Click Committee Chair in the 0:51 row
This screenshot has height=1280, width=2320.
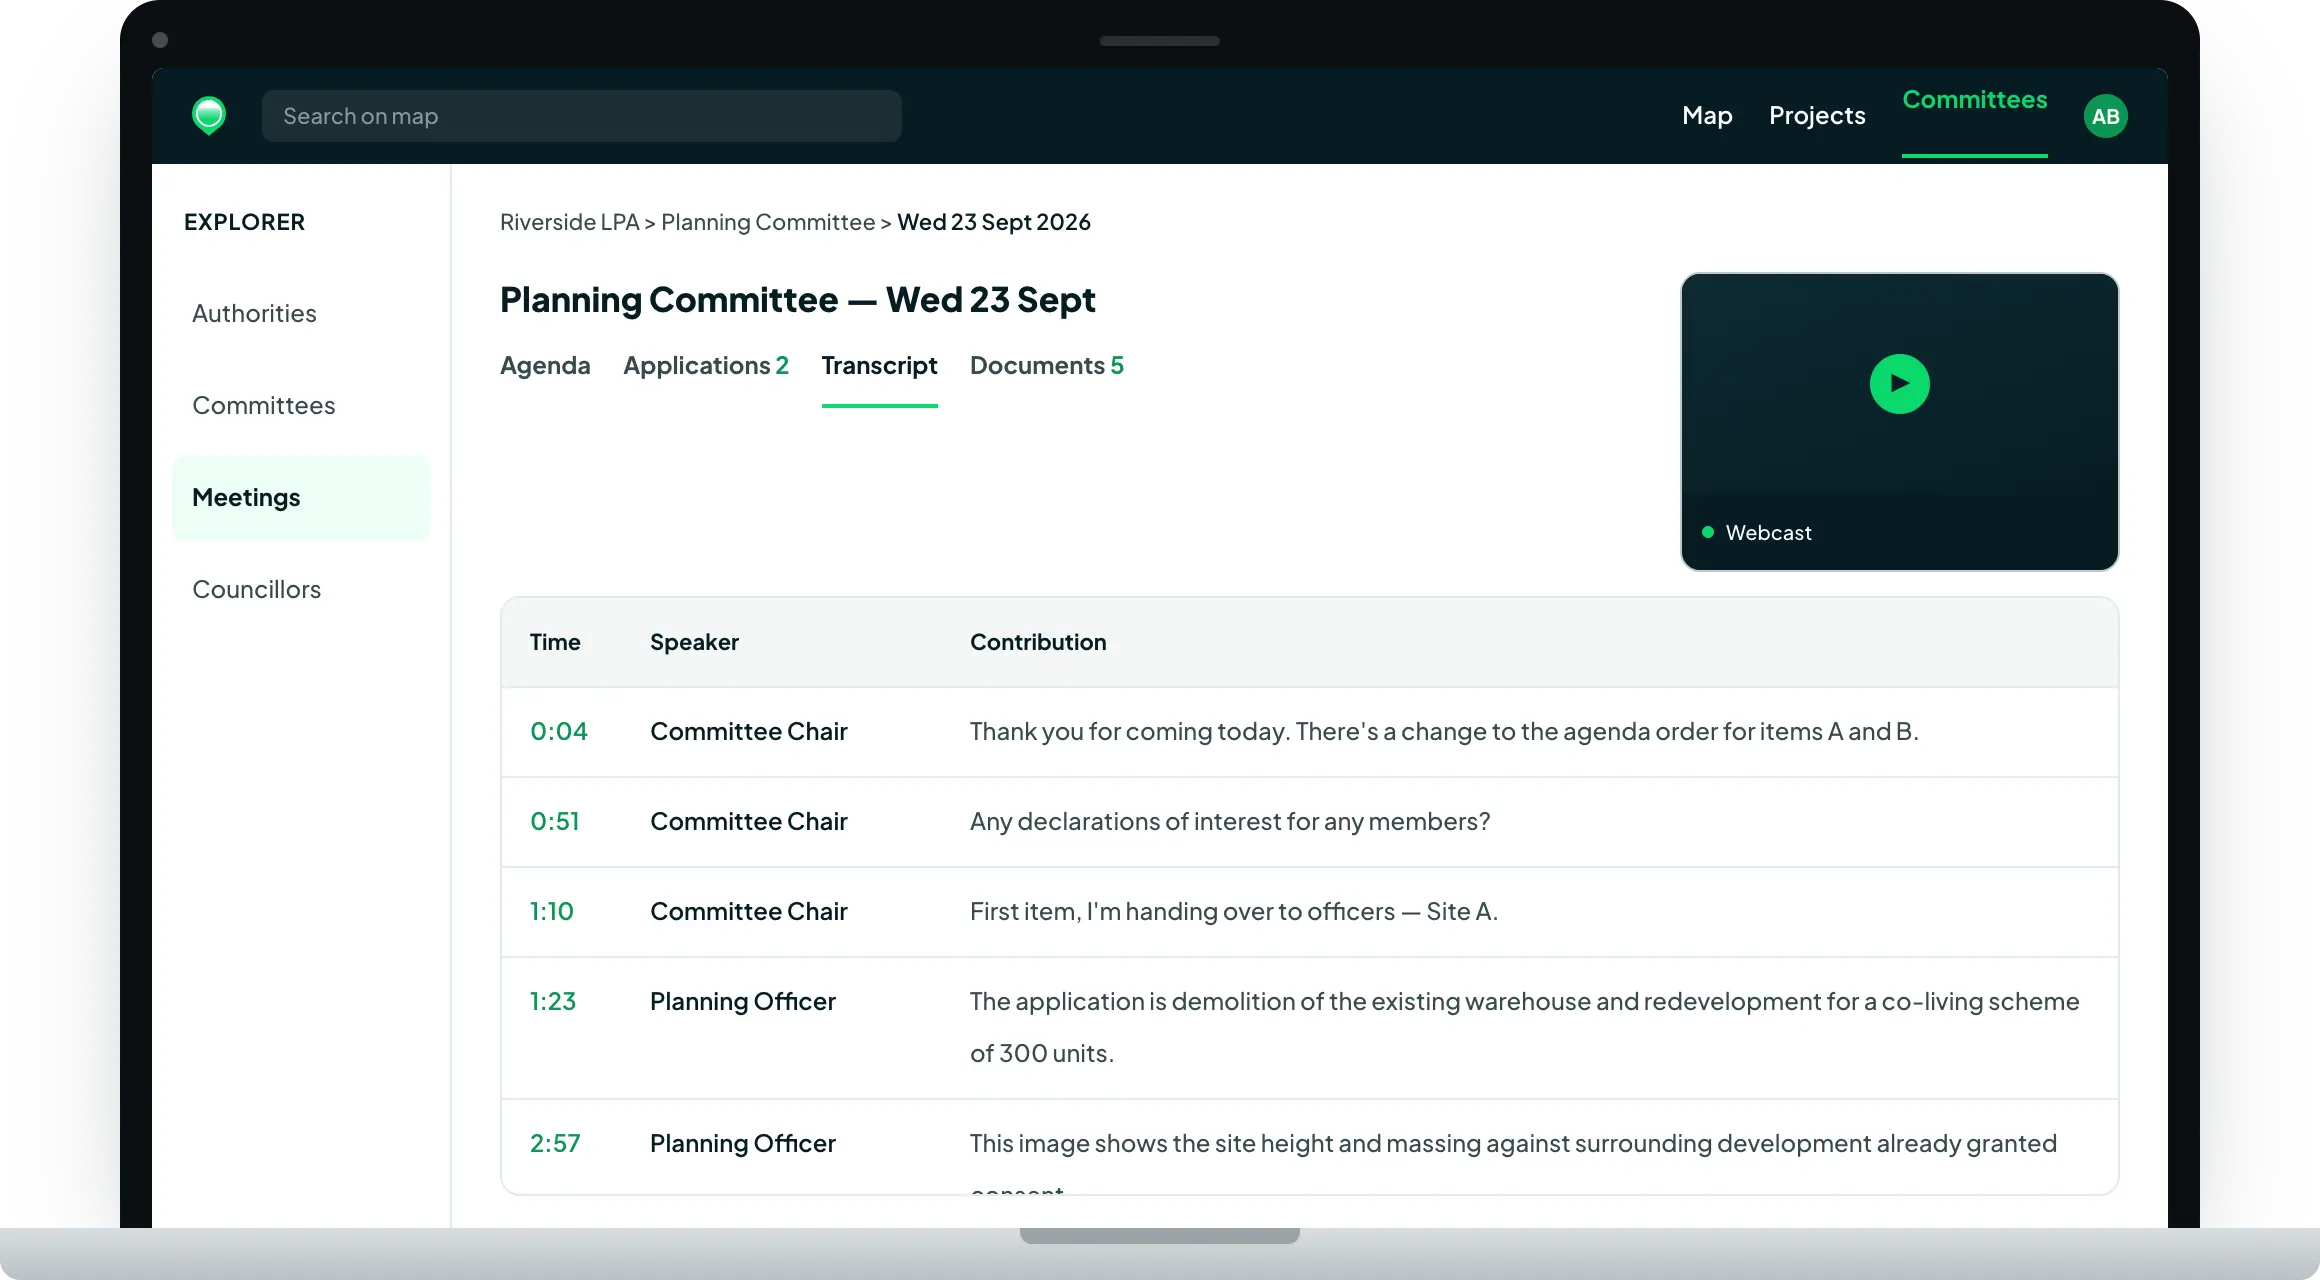point(749,822)
